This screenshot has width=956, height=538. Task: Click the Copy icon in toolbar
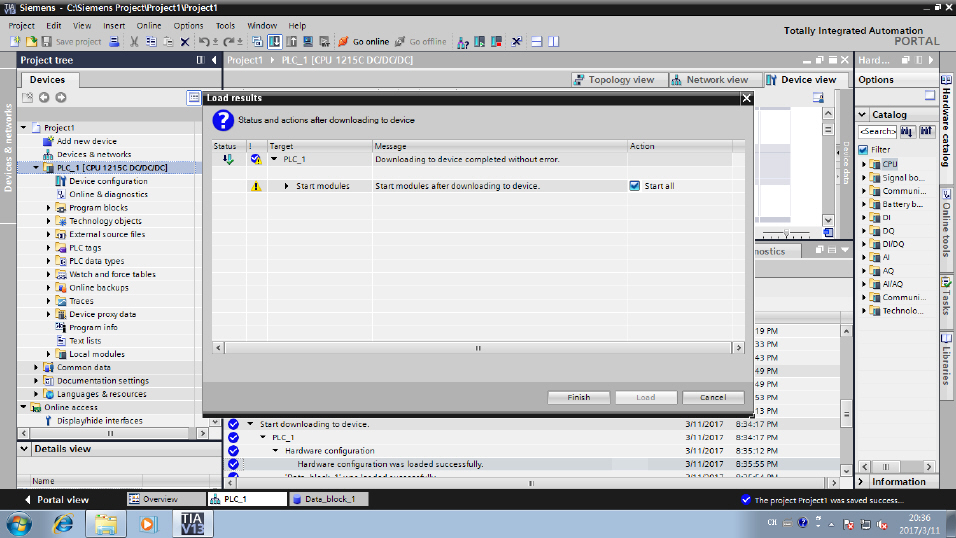click(151, 41)
